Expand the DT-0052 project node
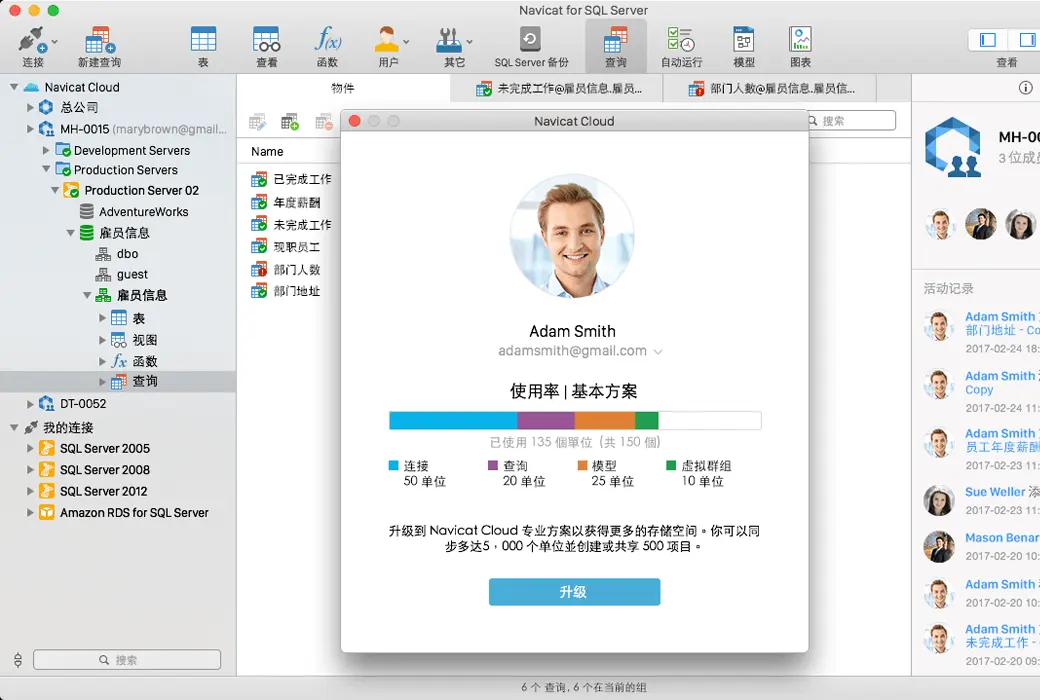 coord(30,403)
